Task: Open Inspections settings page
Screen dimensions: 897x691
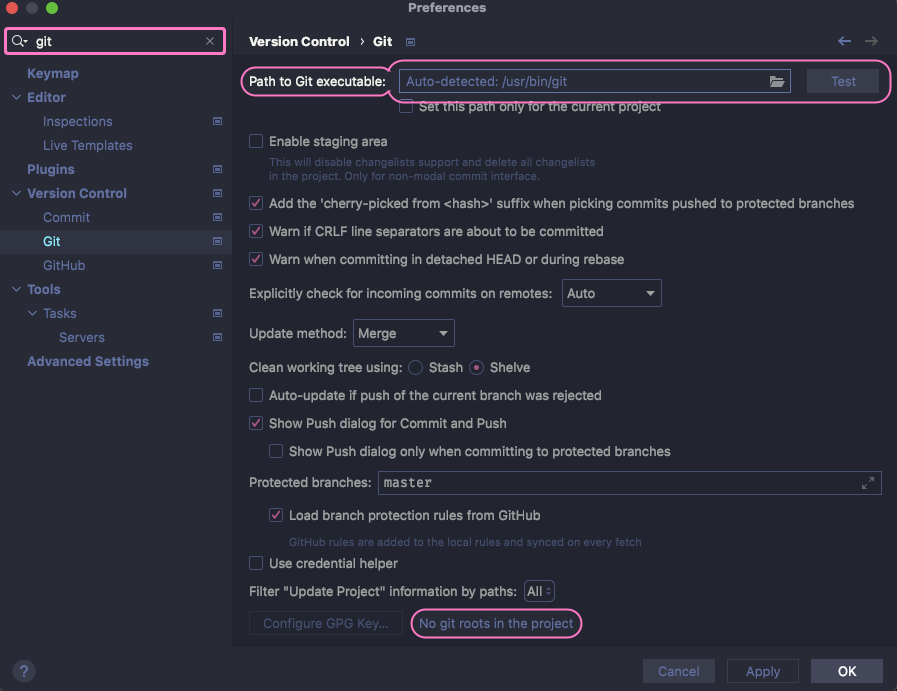Action: (x=77, y=121)
